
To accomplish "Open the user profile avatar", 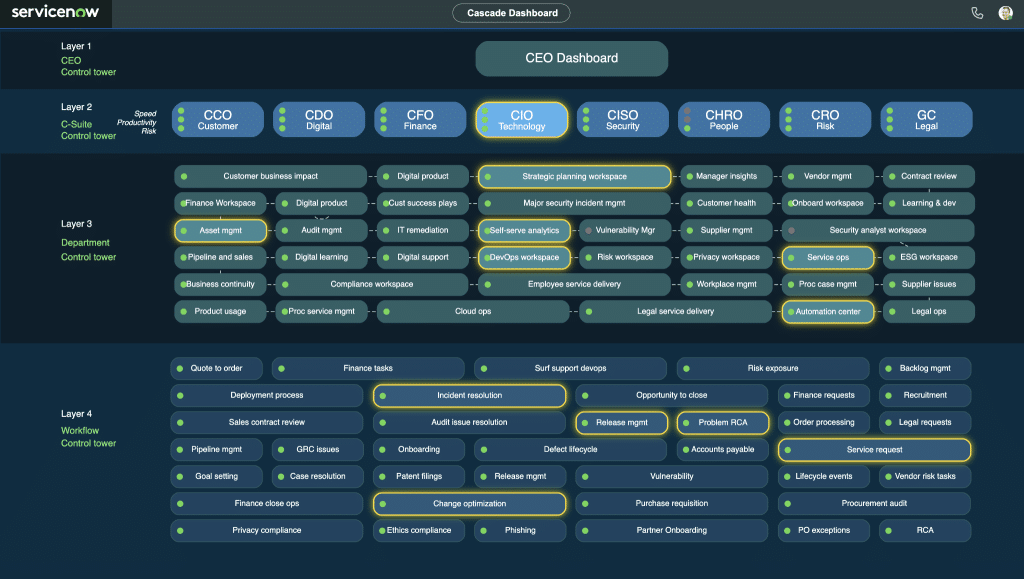I will (x=1005, y=13).
